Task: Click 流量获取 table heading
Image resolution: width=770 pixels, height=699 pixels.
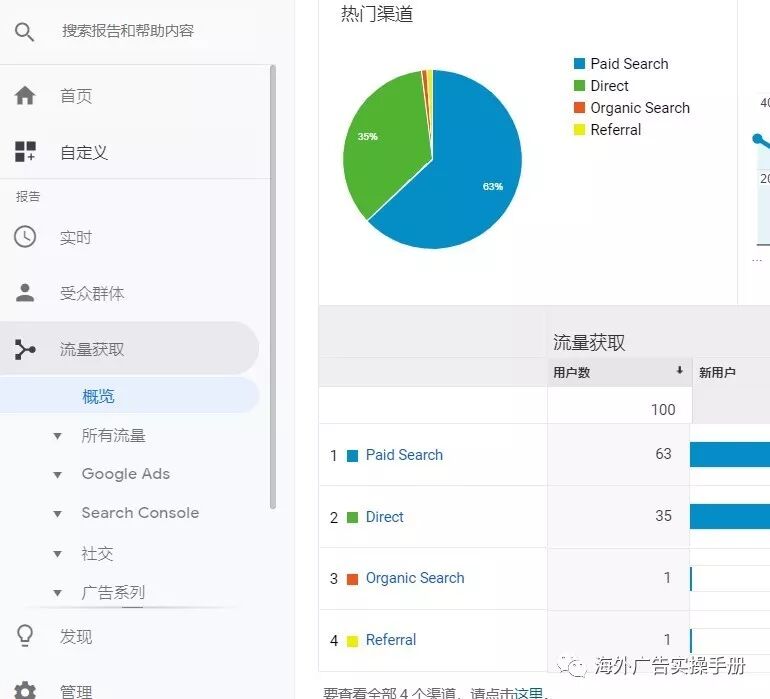Action: 589,342
